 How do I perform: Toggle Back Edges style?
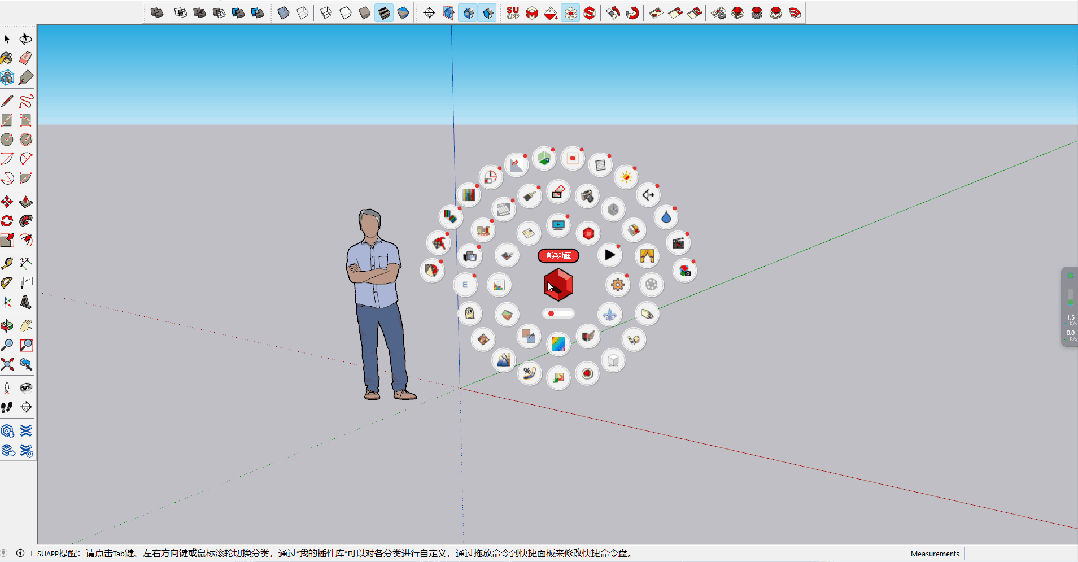coord(302,12)
